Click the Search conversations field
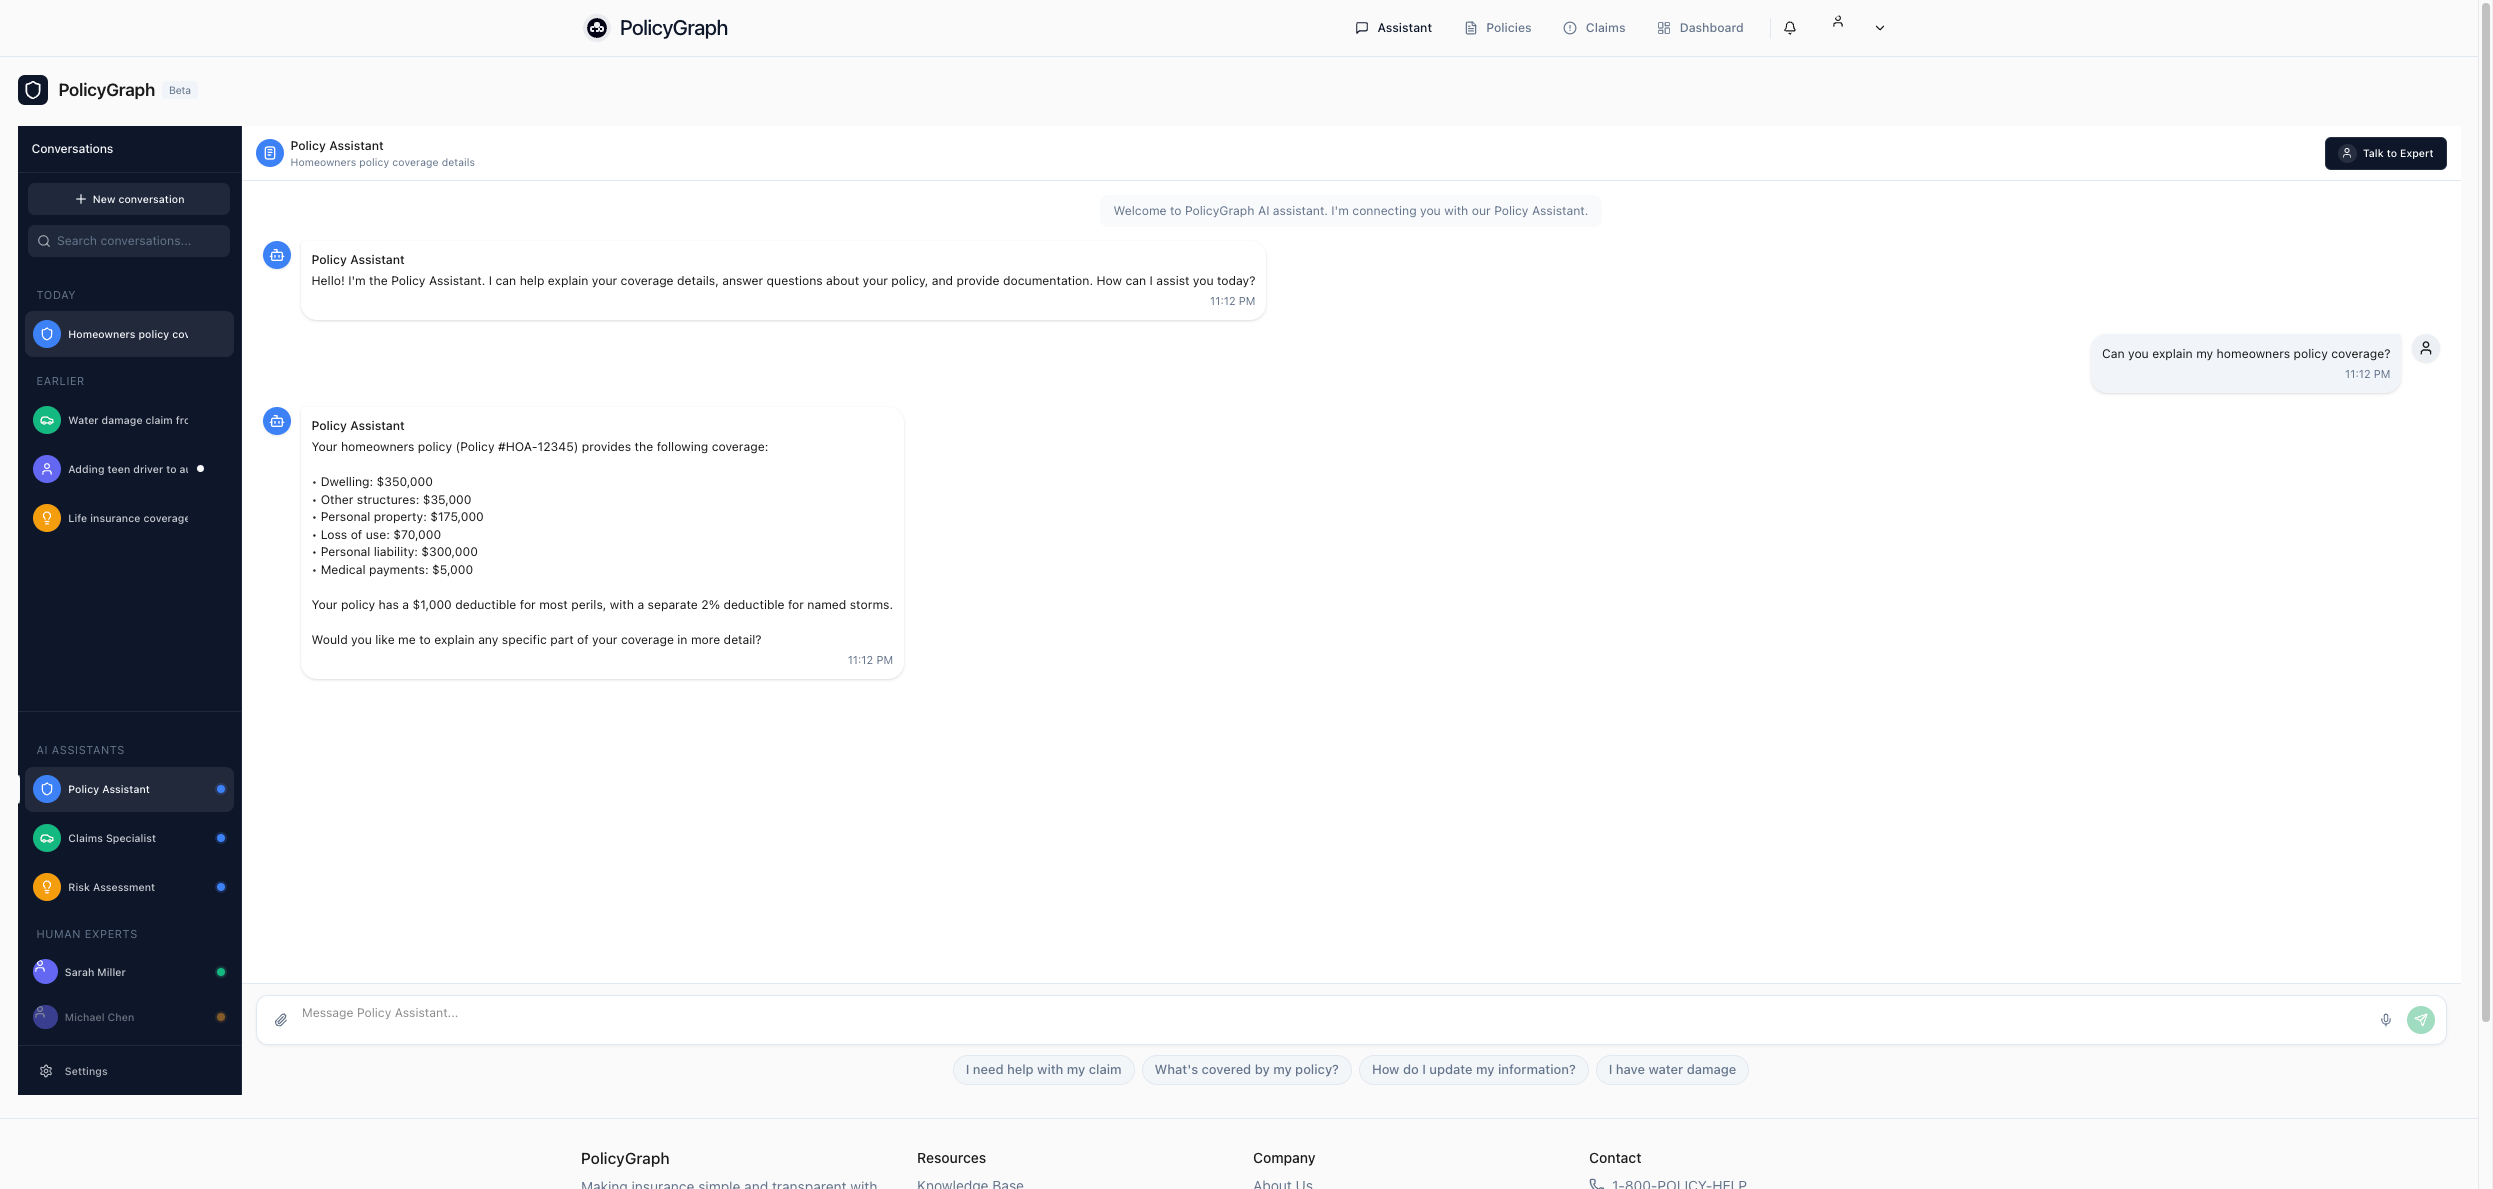The width and height of the screenshot is (2493, 1189). click(x=129, y=241)
